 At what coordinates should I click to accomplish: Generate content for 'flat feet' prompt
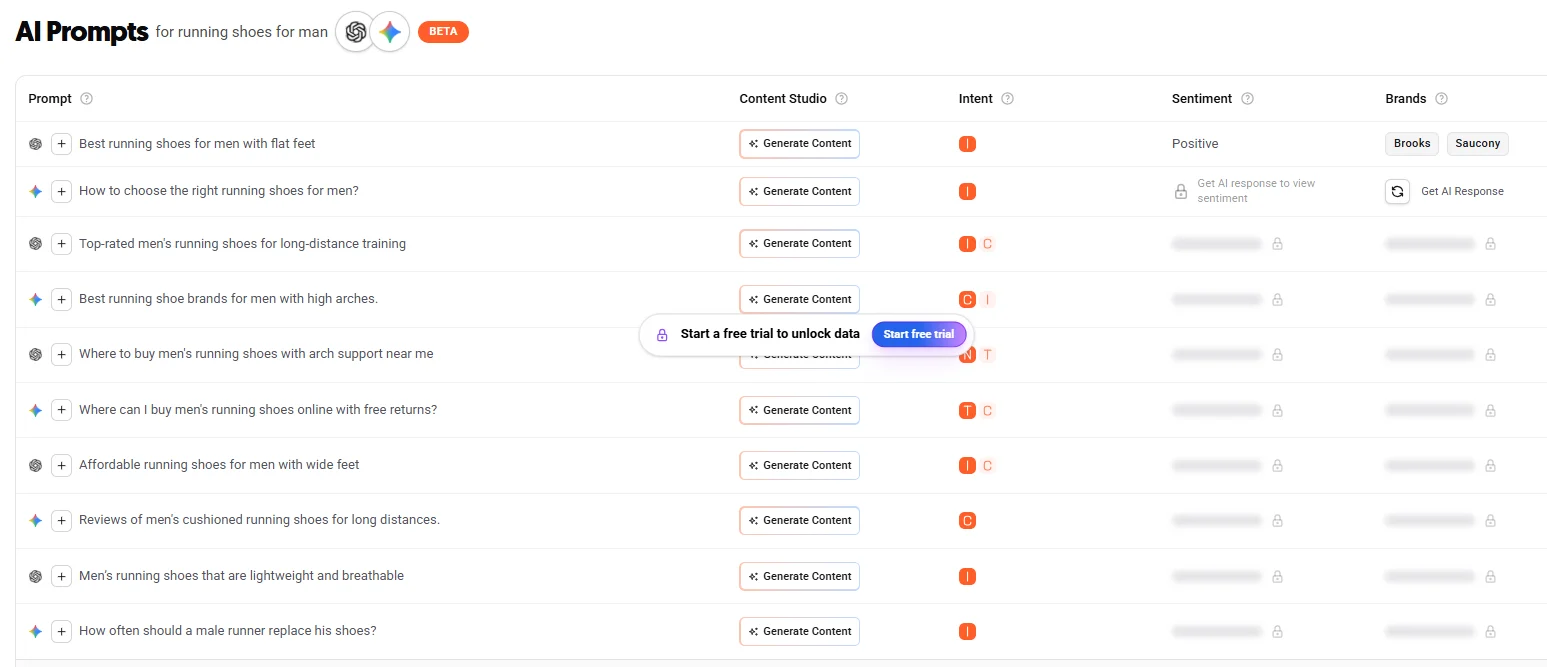tap(799, 144)
